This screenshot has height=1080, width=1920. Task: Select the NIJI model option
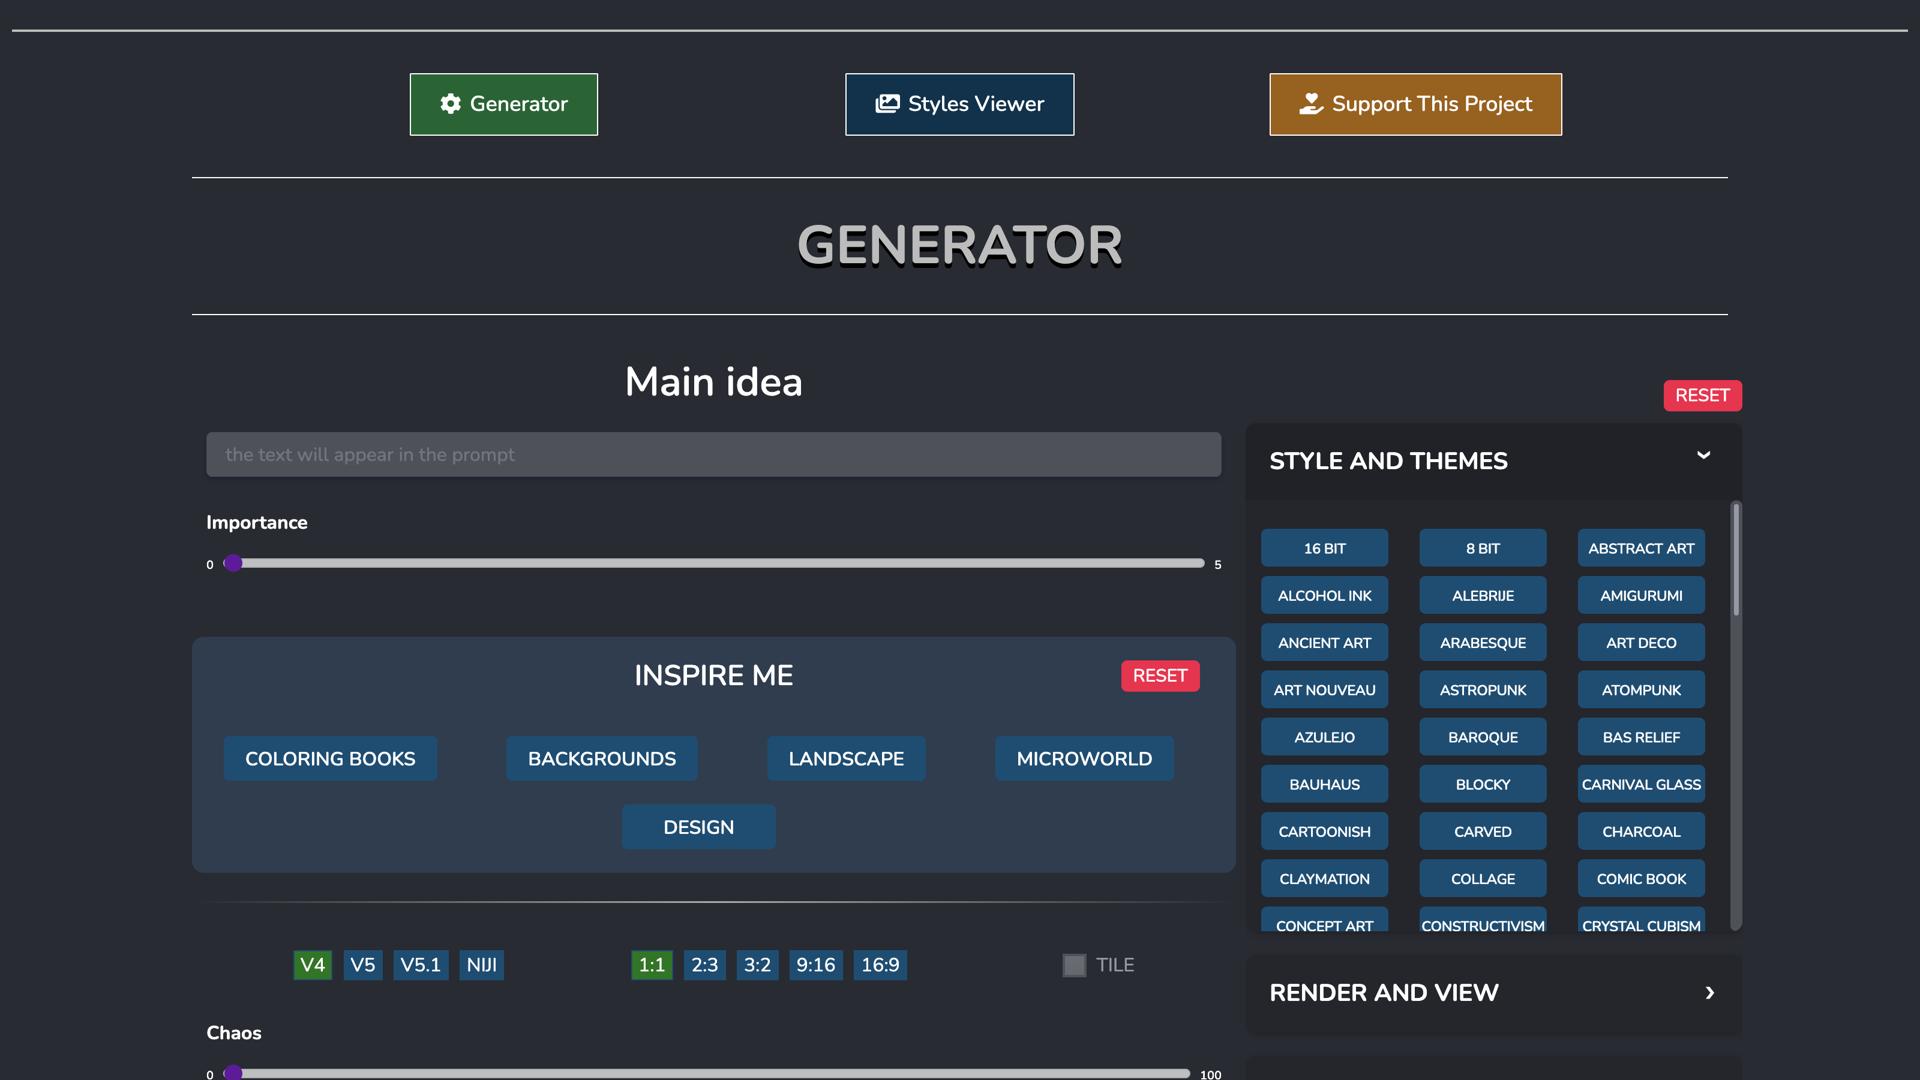[481, 965]
